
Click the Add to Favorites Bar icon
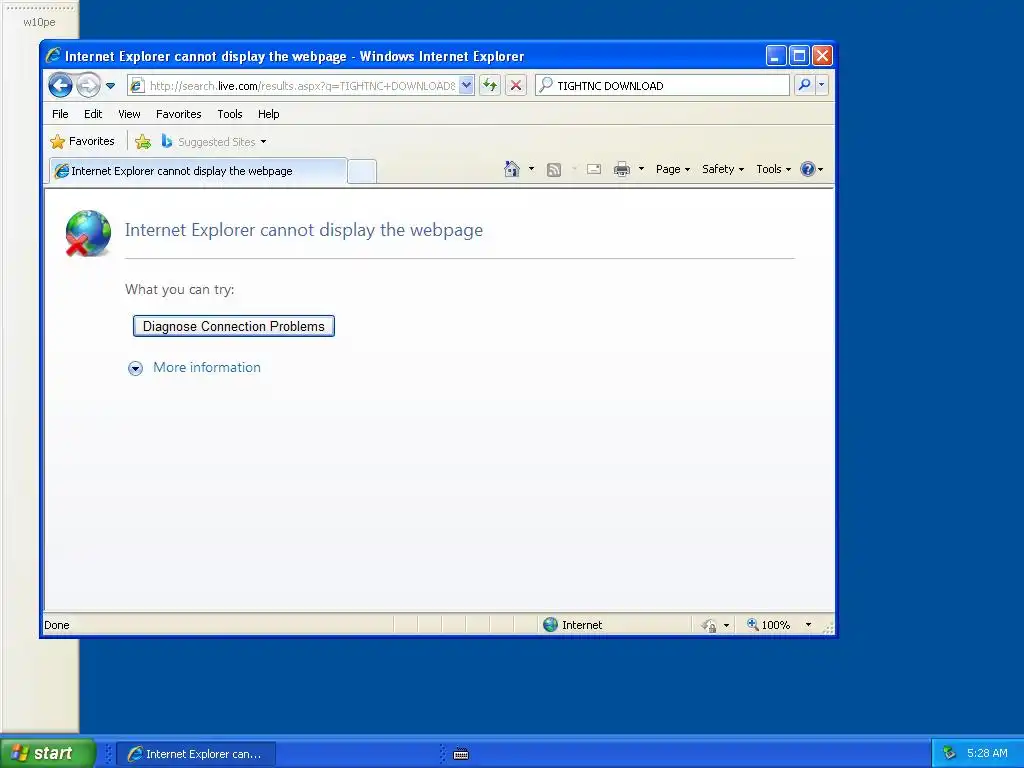point(143,141)
